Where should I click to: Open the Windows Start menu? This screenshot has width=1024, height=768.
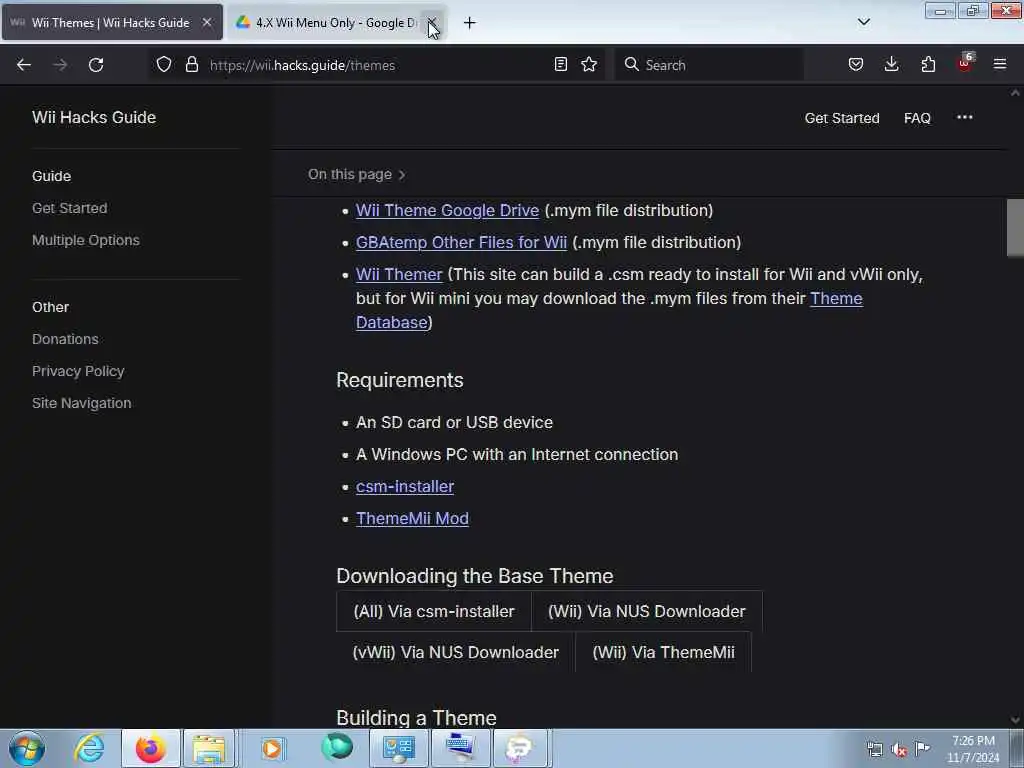click(27, 748)
